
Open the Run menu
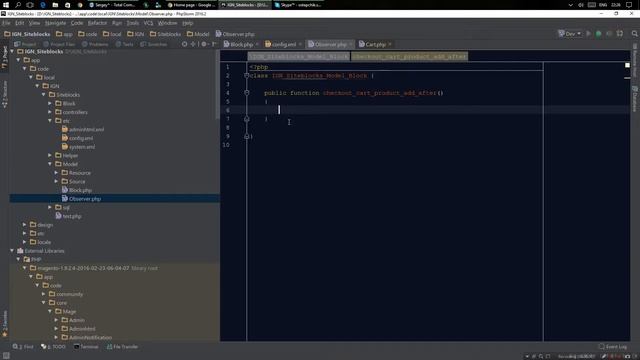click(117, 23)
